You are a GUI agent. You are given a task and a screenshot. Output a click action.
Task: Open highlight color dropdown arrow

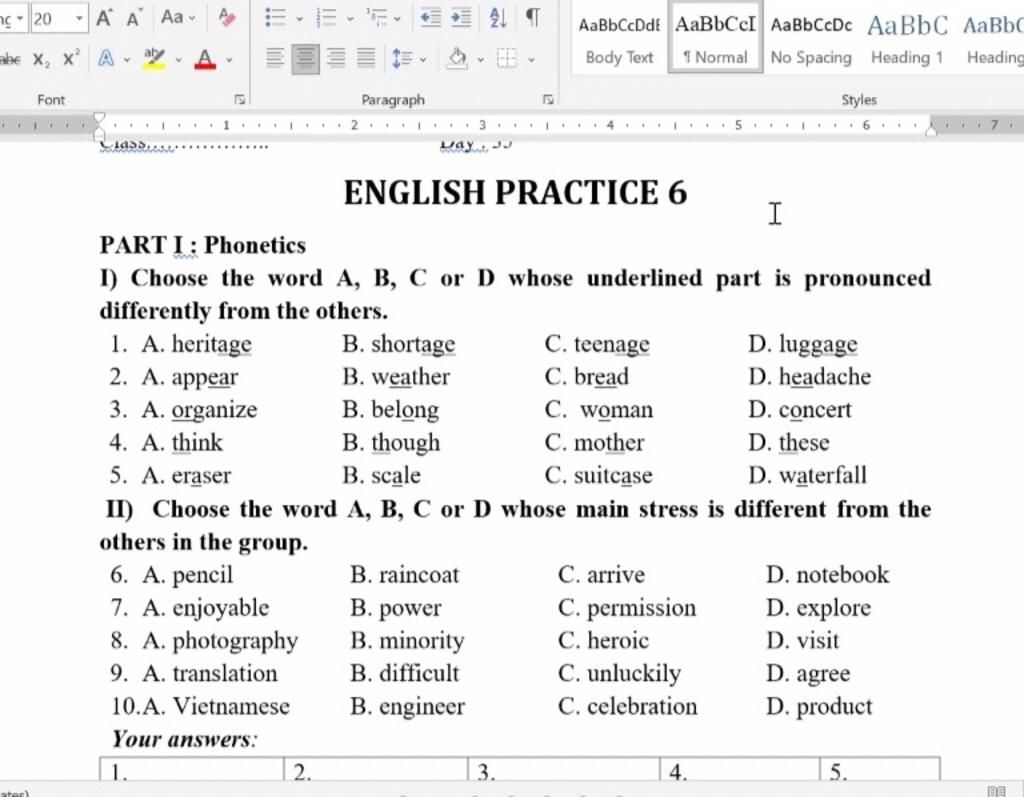tap(178, 60)
